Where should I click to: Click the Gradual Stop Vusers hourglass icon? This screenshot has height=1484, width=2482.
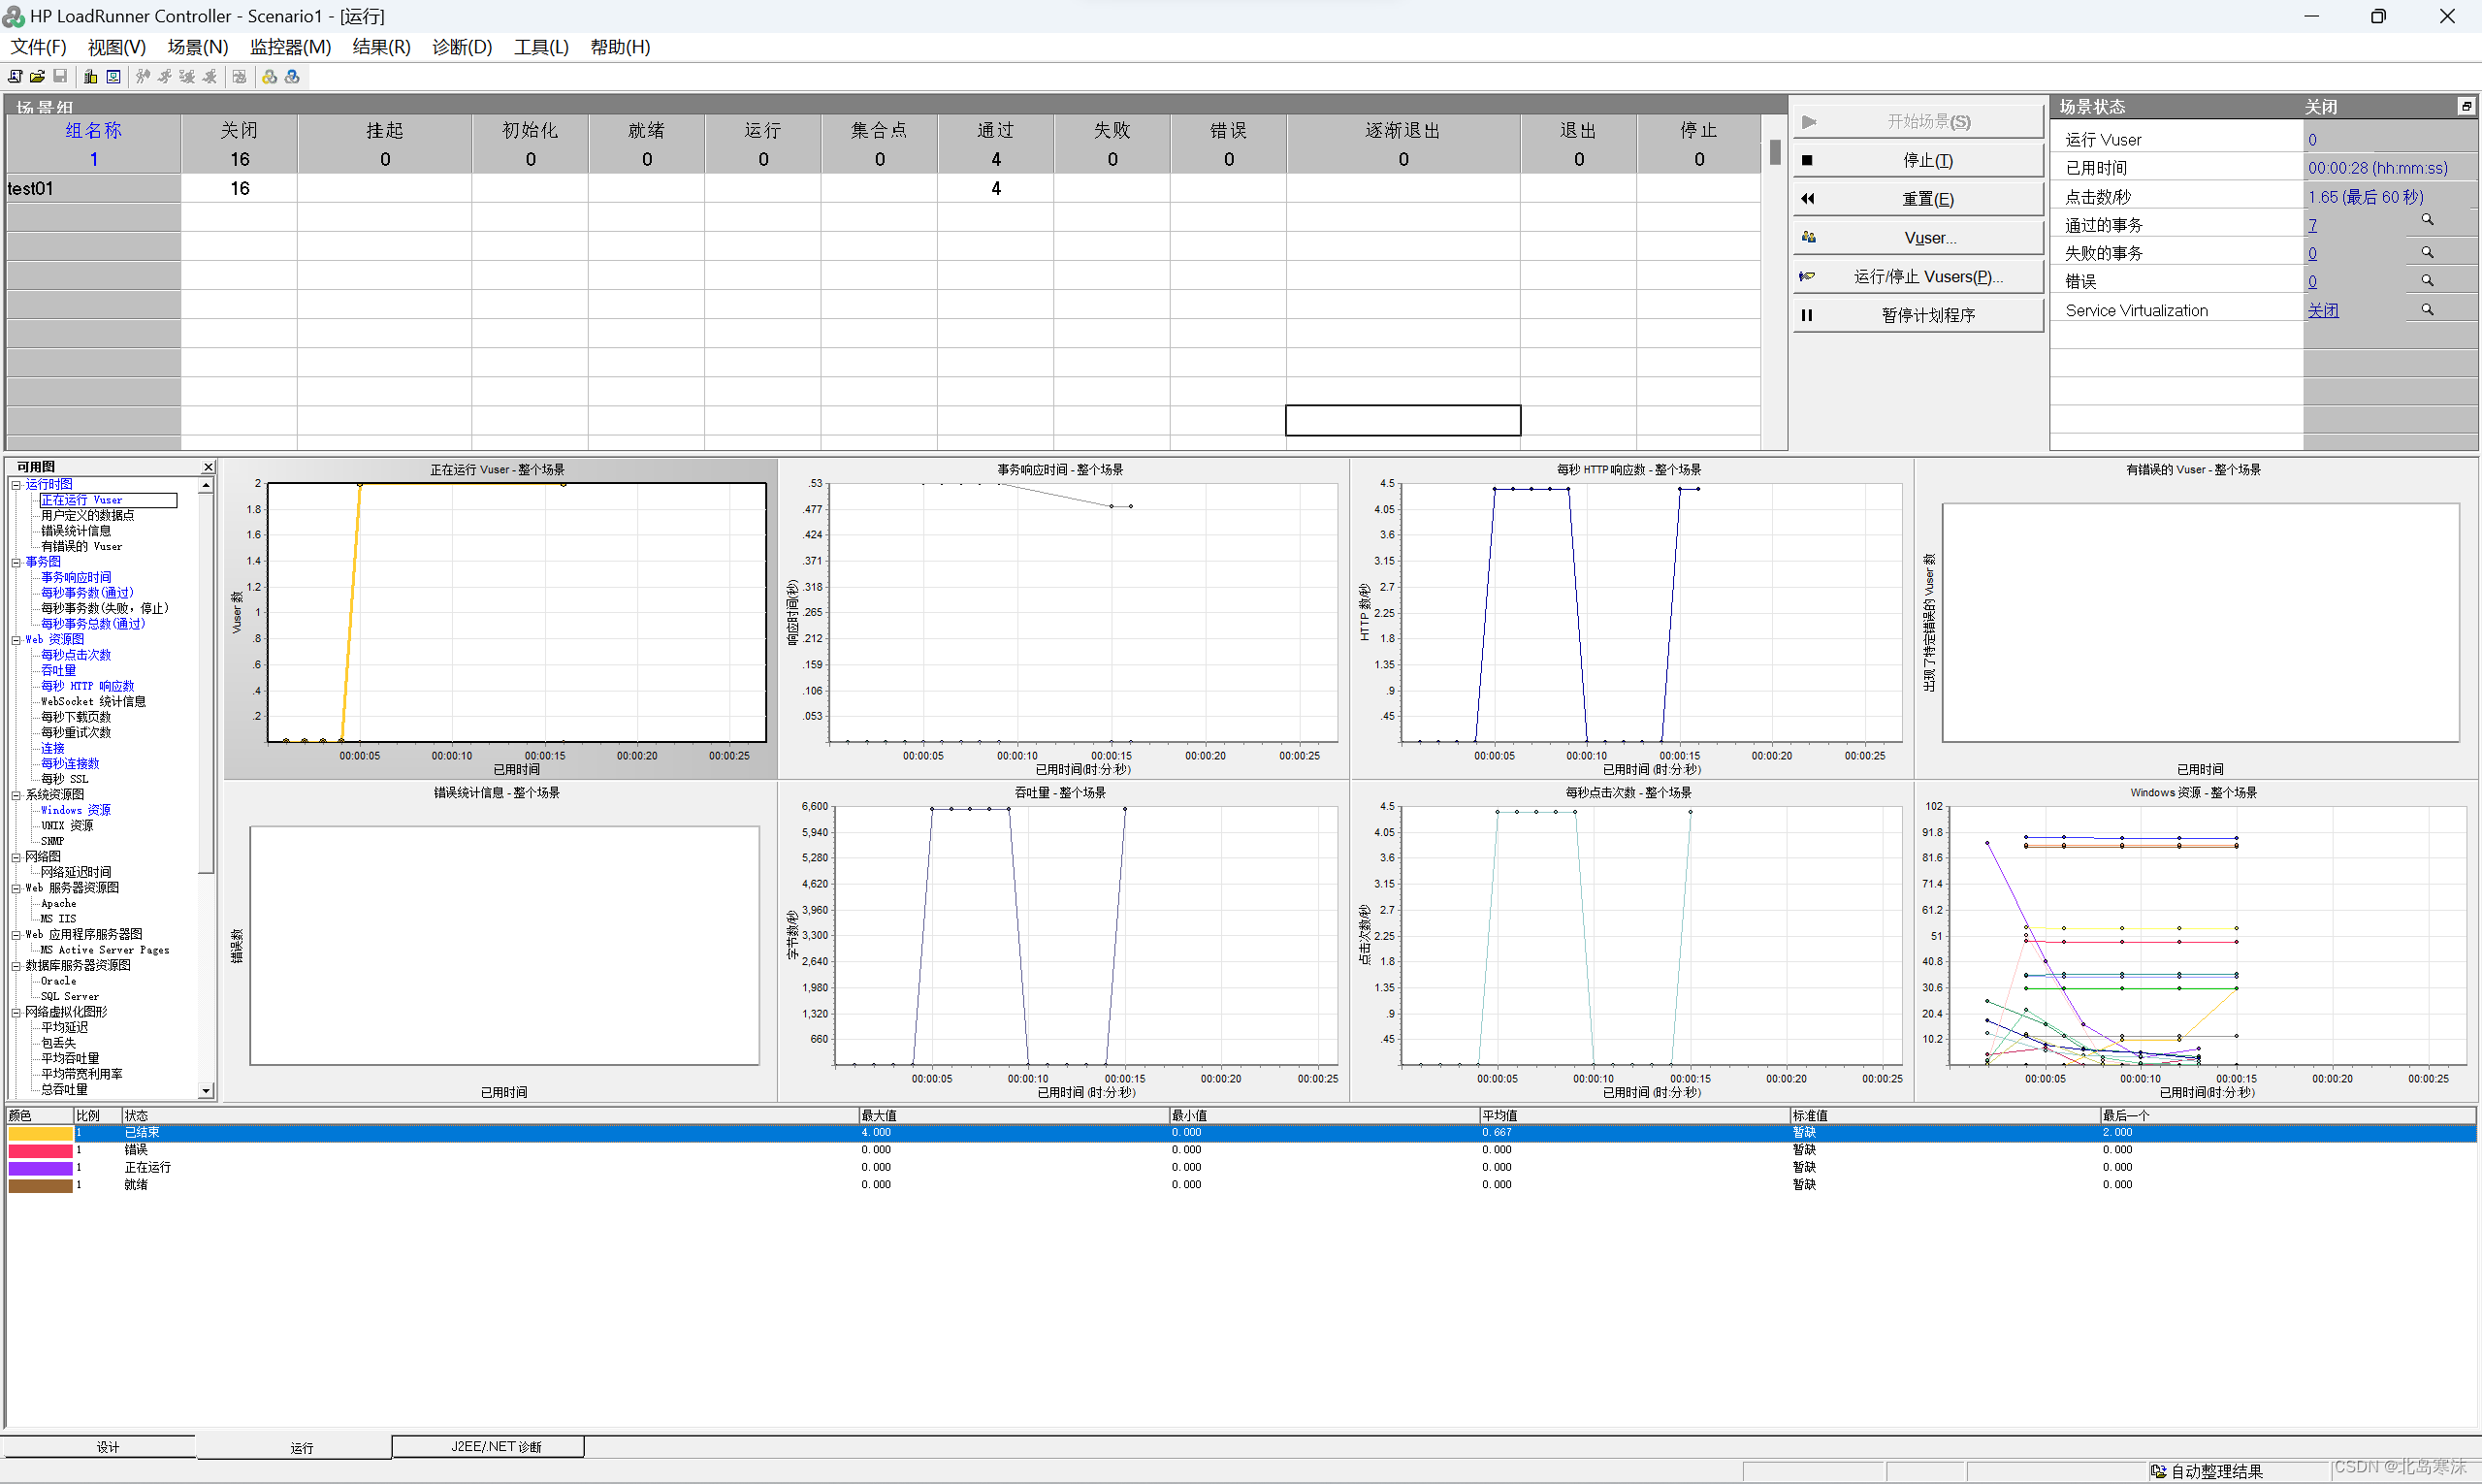point(187,77)
